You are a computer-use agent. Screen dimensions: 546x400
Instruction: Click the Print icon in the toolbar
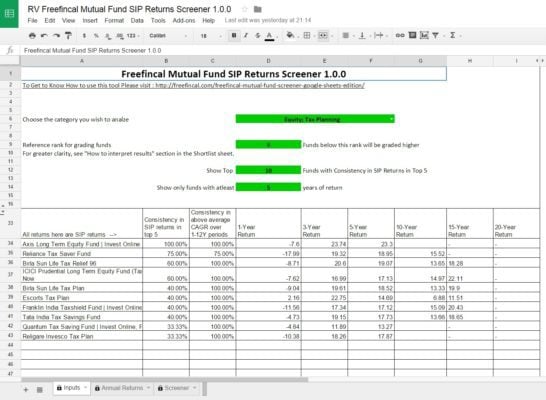(32, 36)
